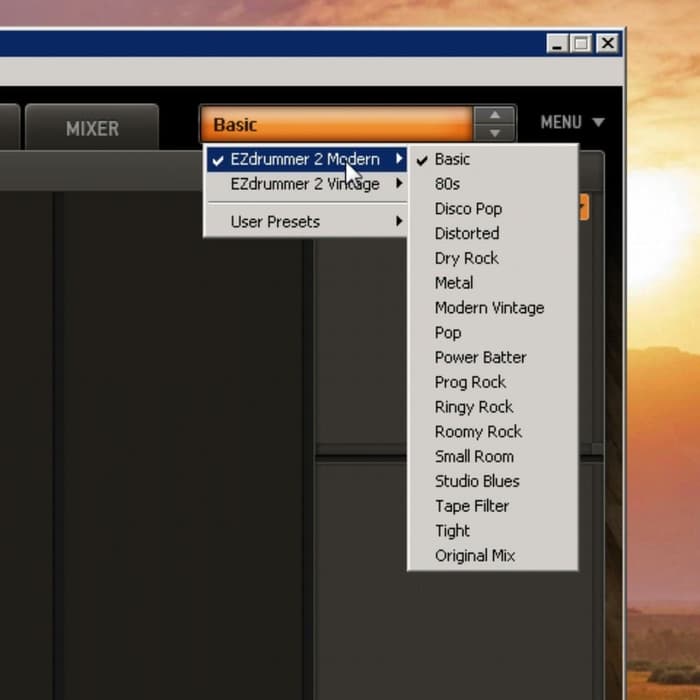
Task: Open the EZdrummer 2 Modern submenu
Action: pyautogui.click(x=307, y=159)
